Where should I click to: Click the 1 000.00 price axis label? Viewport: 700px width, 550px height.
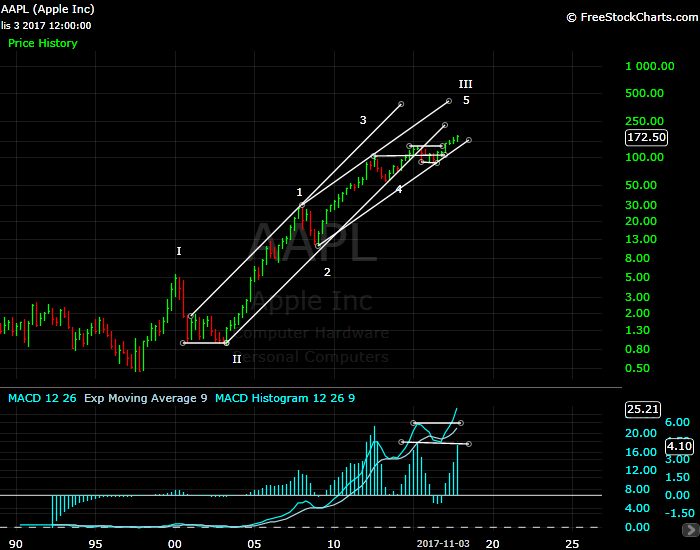650,66
